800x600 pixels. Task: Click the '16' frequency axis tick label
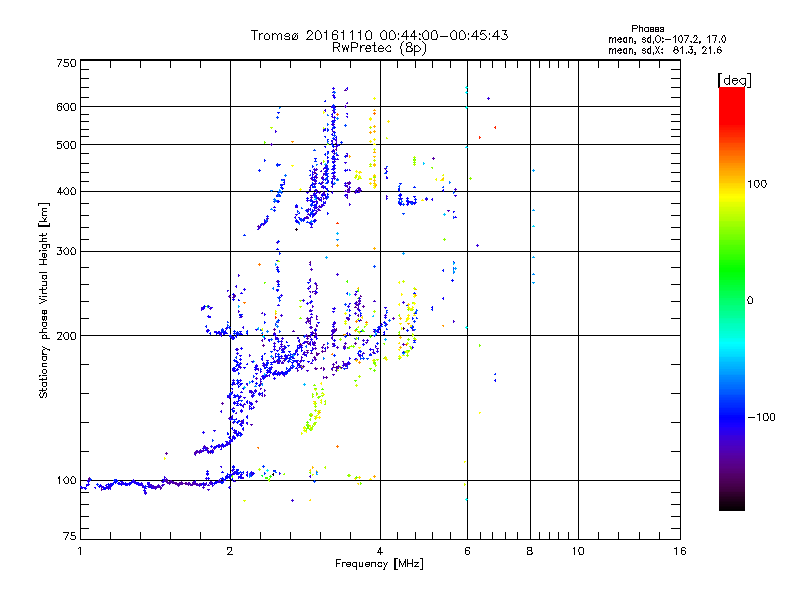click(680, 551)
